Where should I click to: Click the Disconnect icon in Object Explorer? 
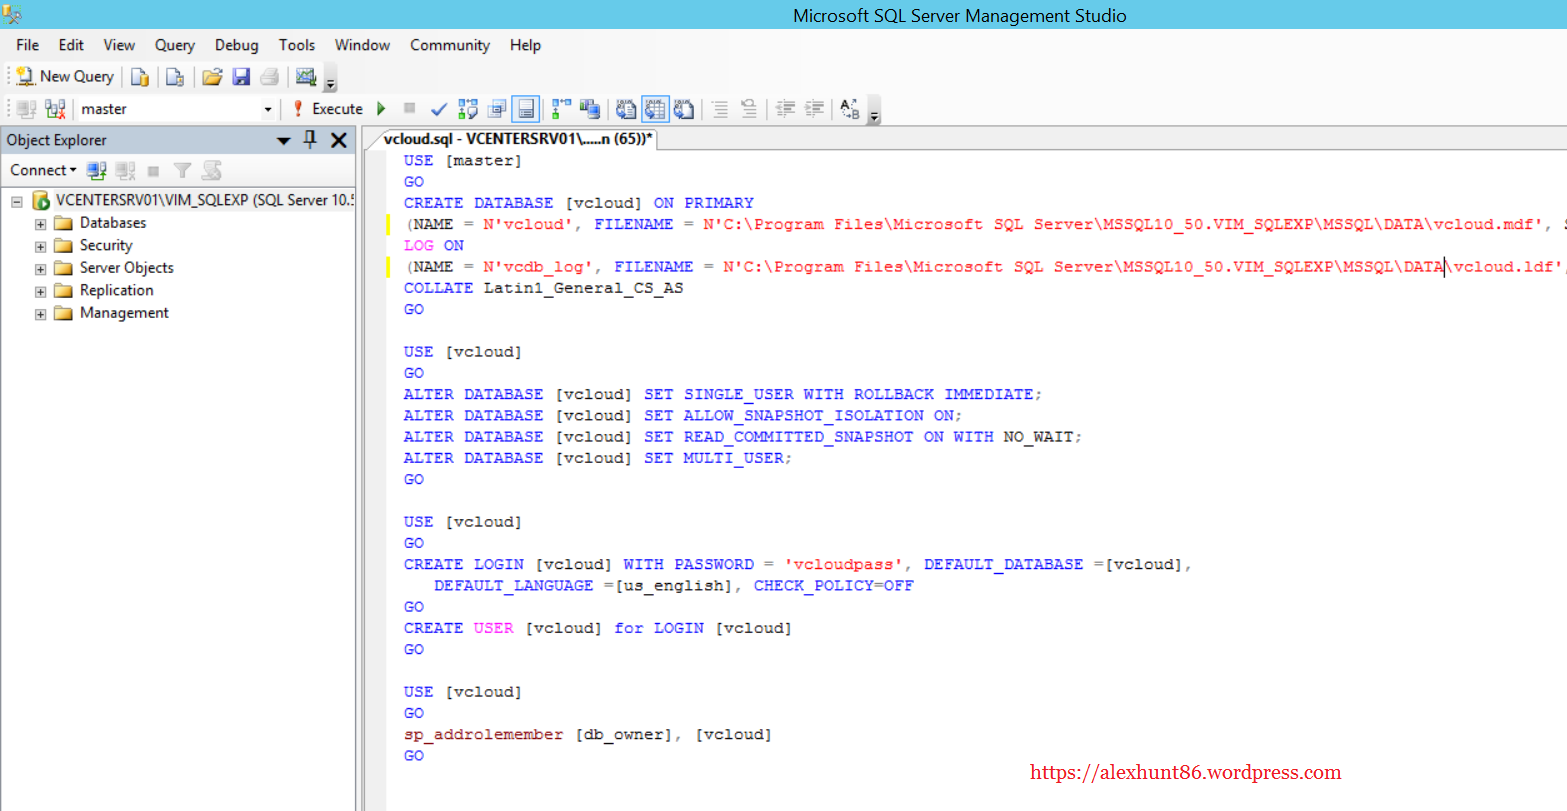[125, 170]
